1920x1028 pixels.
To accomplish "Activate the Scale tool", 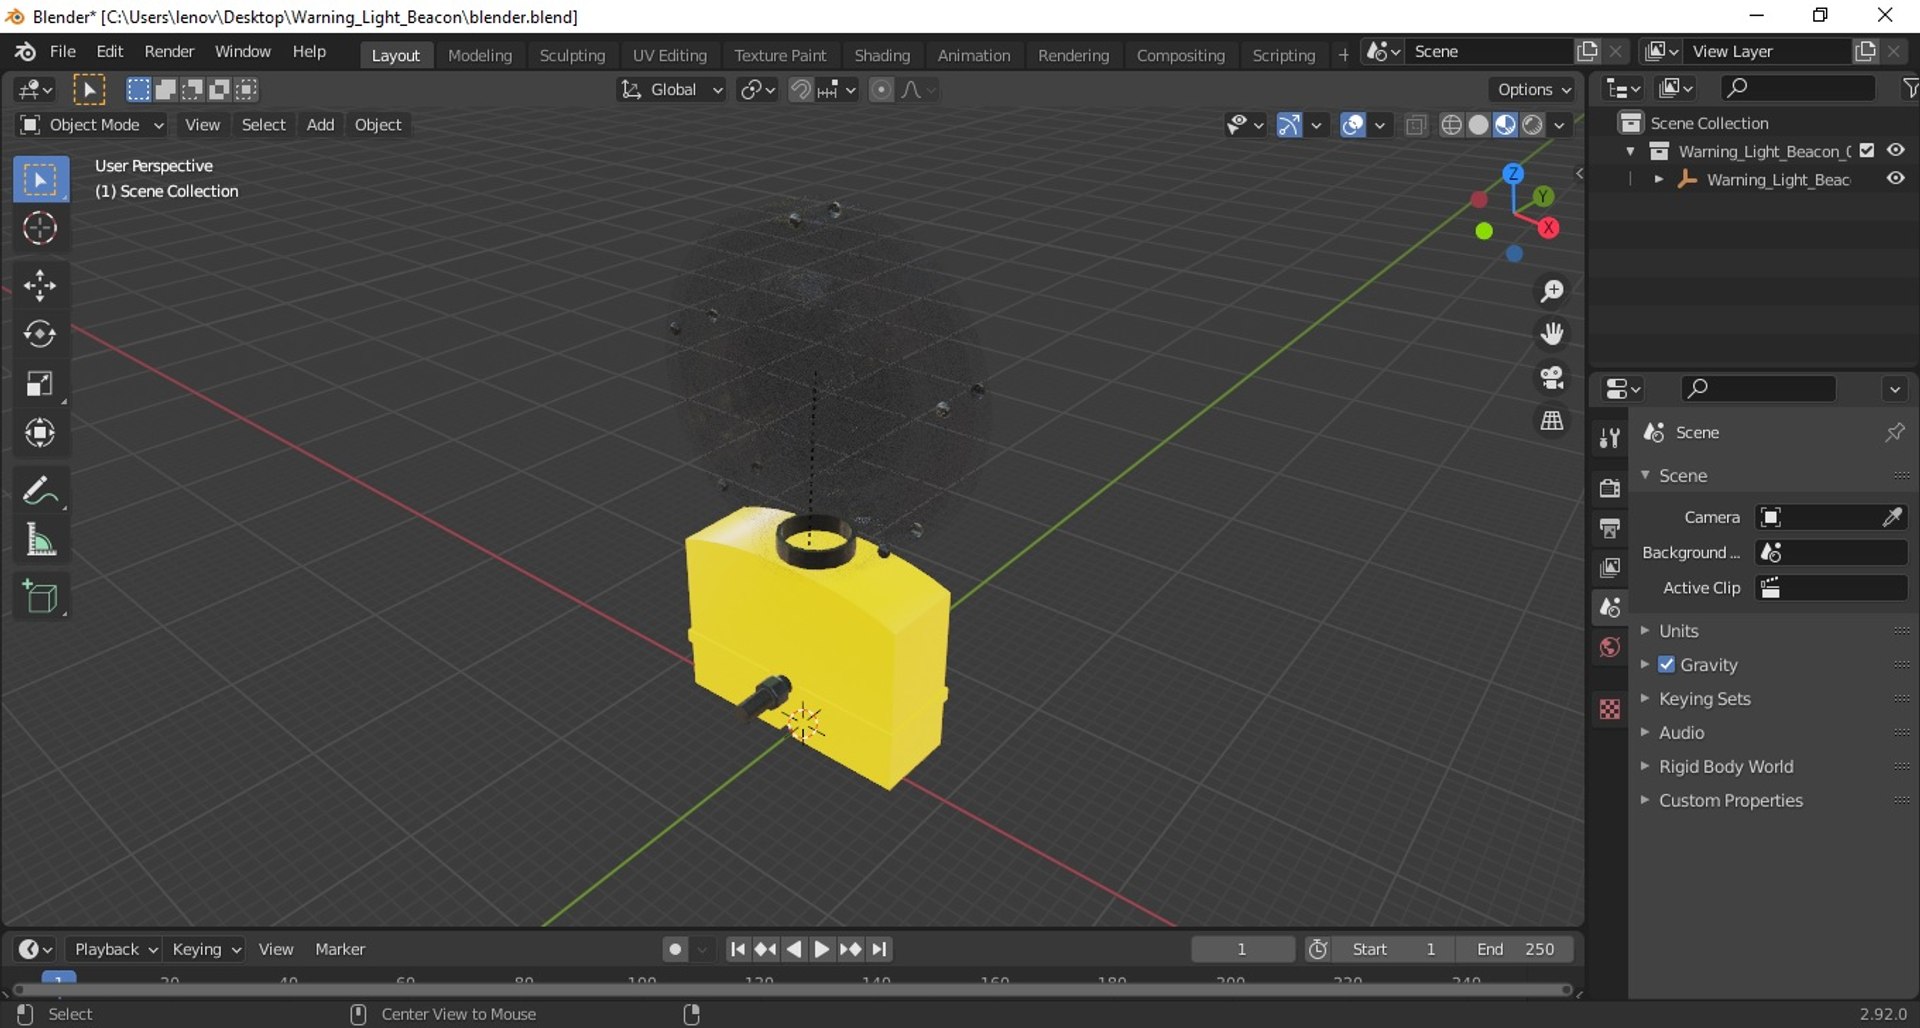I will pyautogui.click(x=41, y=384).
